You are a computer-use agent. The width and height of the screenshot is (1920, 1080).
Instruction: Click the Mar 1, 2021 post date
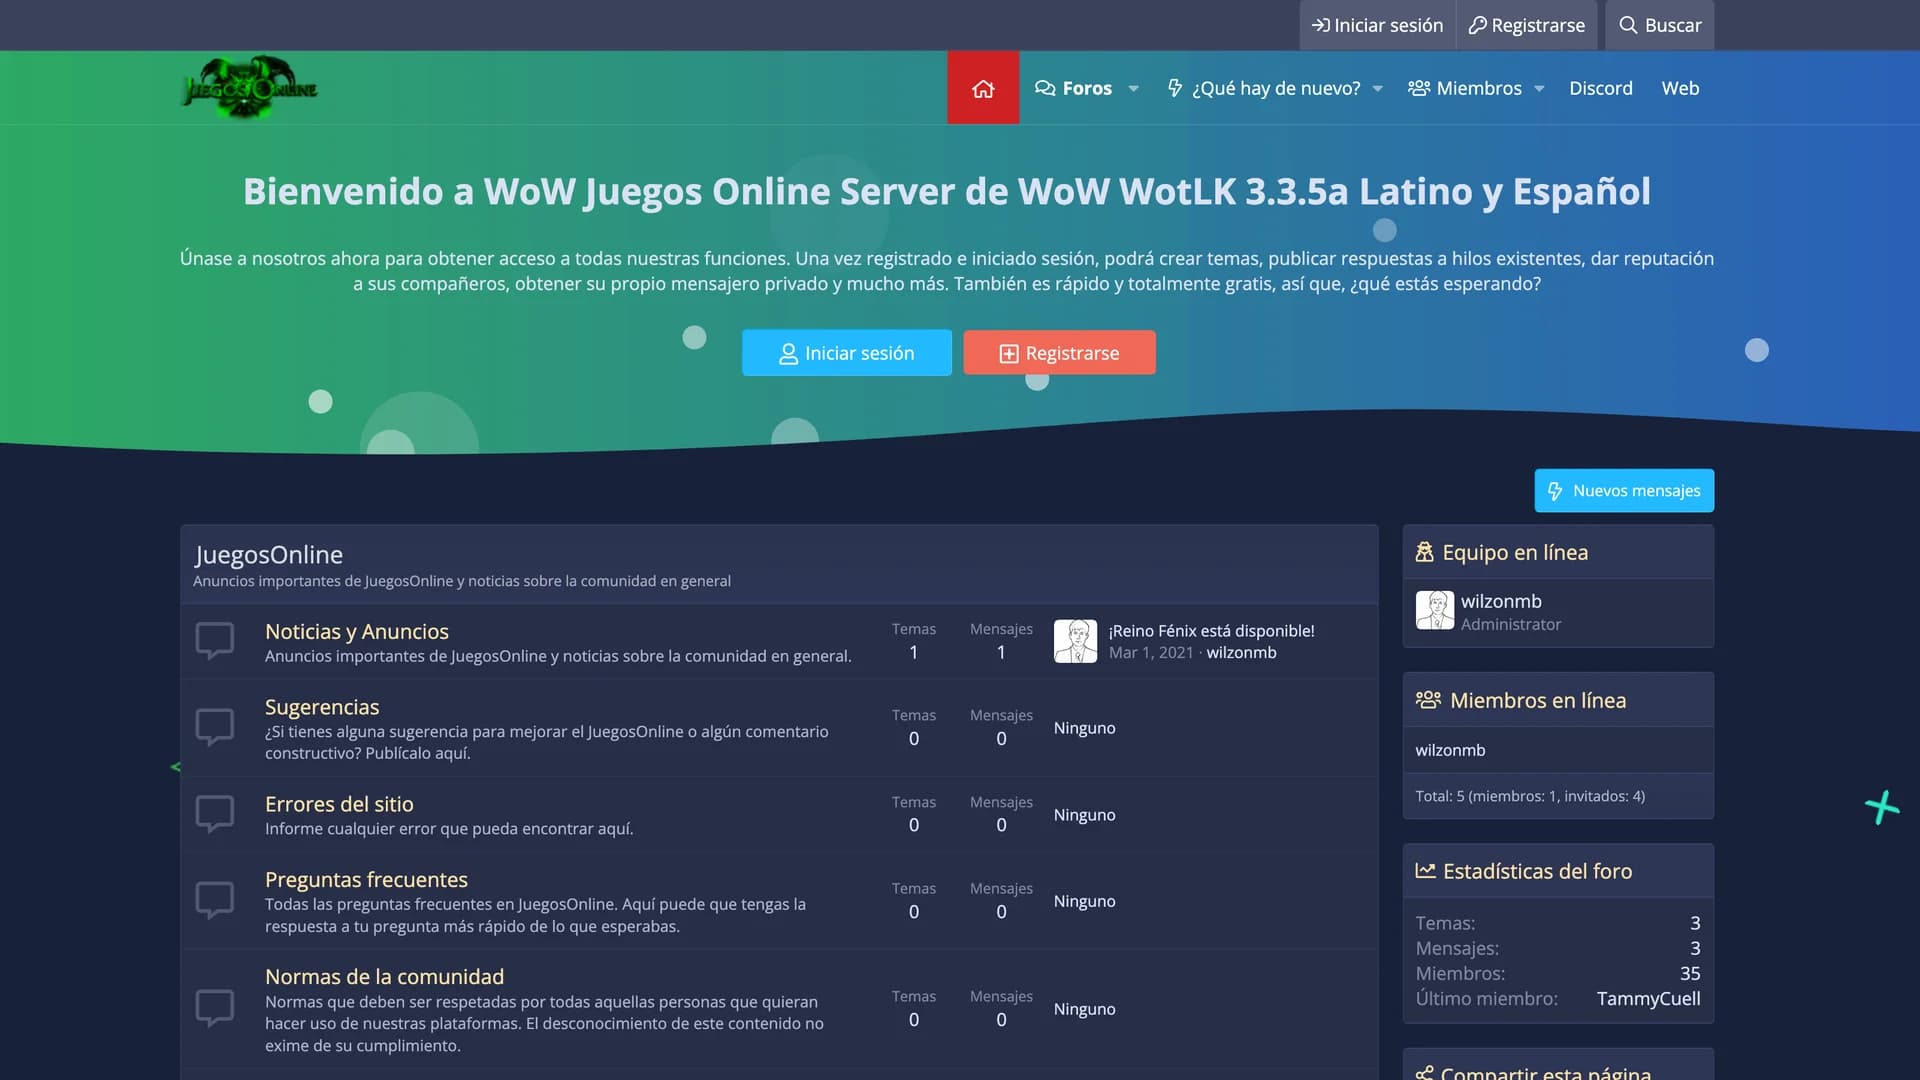pyautogui.click(x=1151, y=653)
